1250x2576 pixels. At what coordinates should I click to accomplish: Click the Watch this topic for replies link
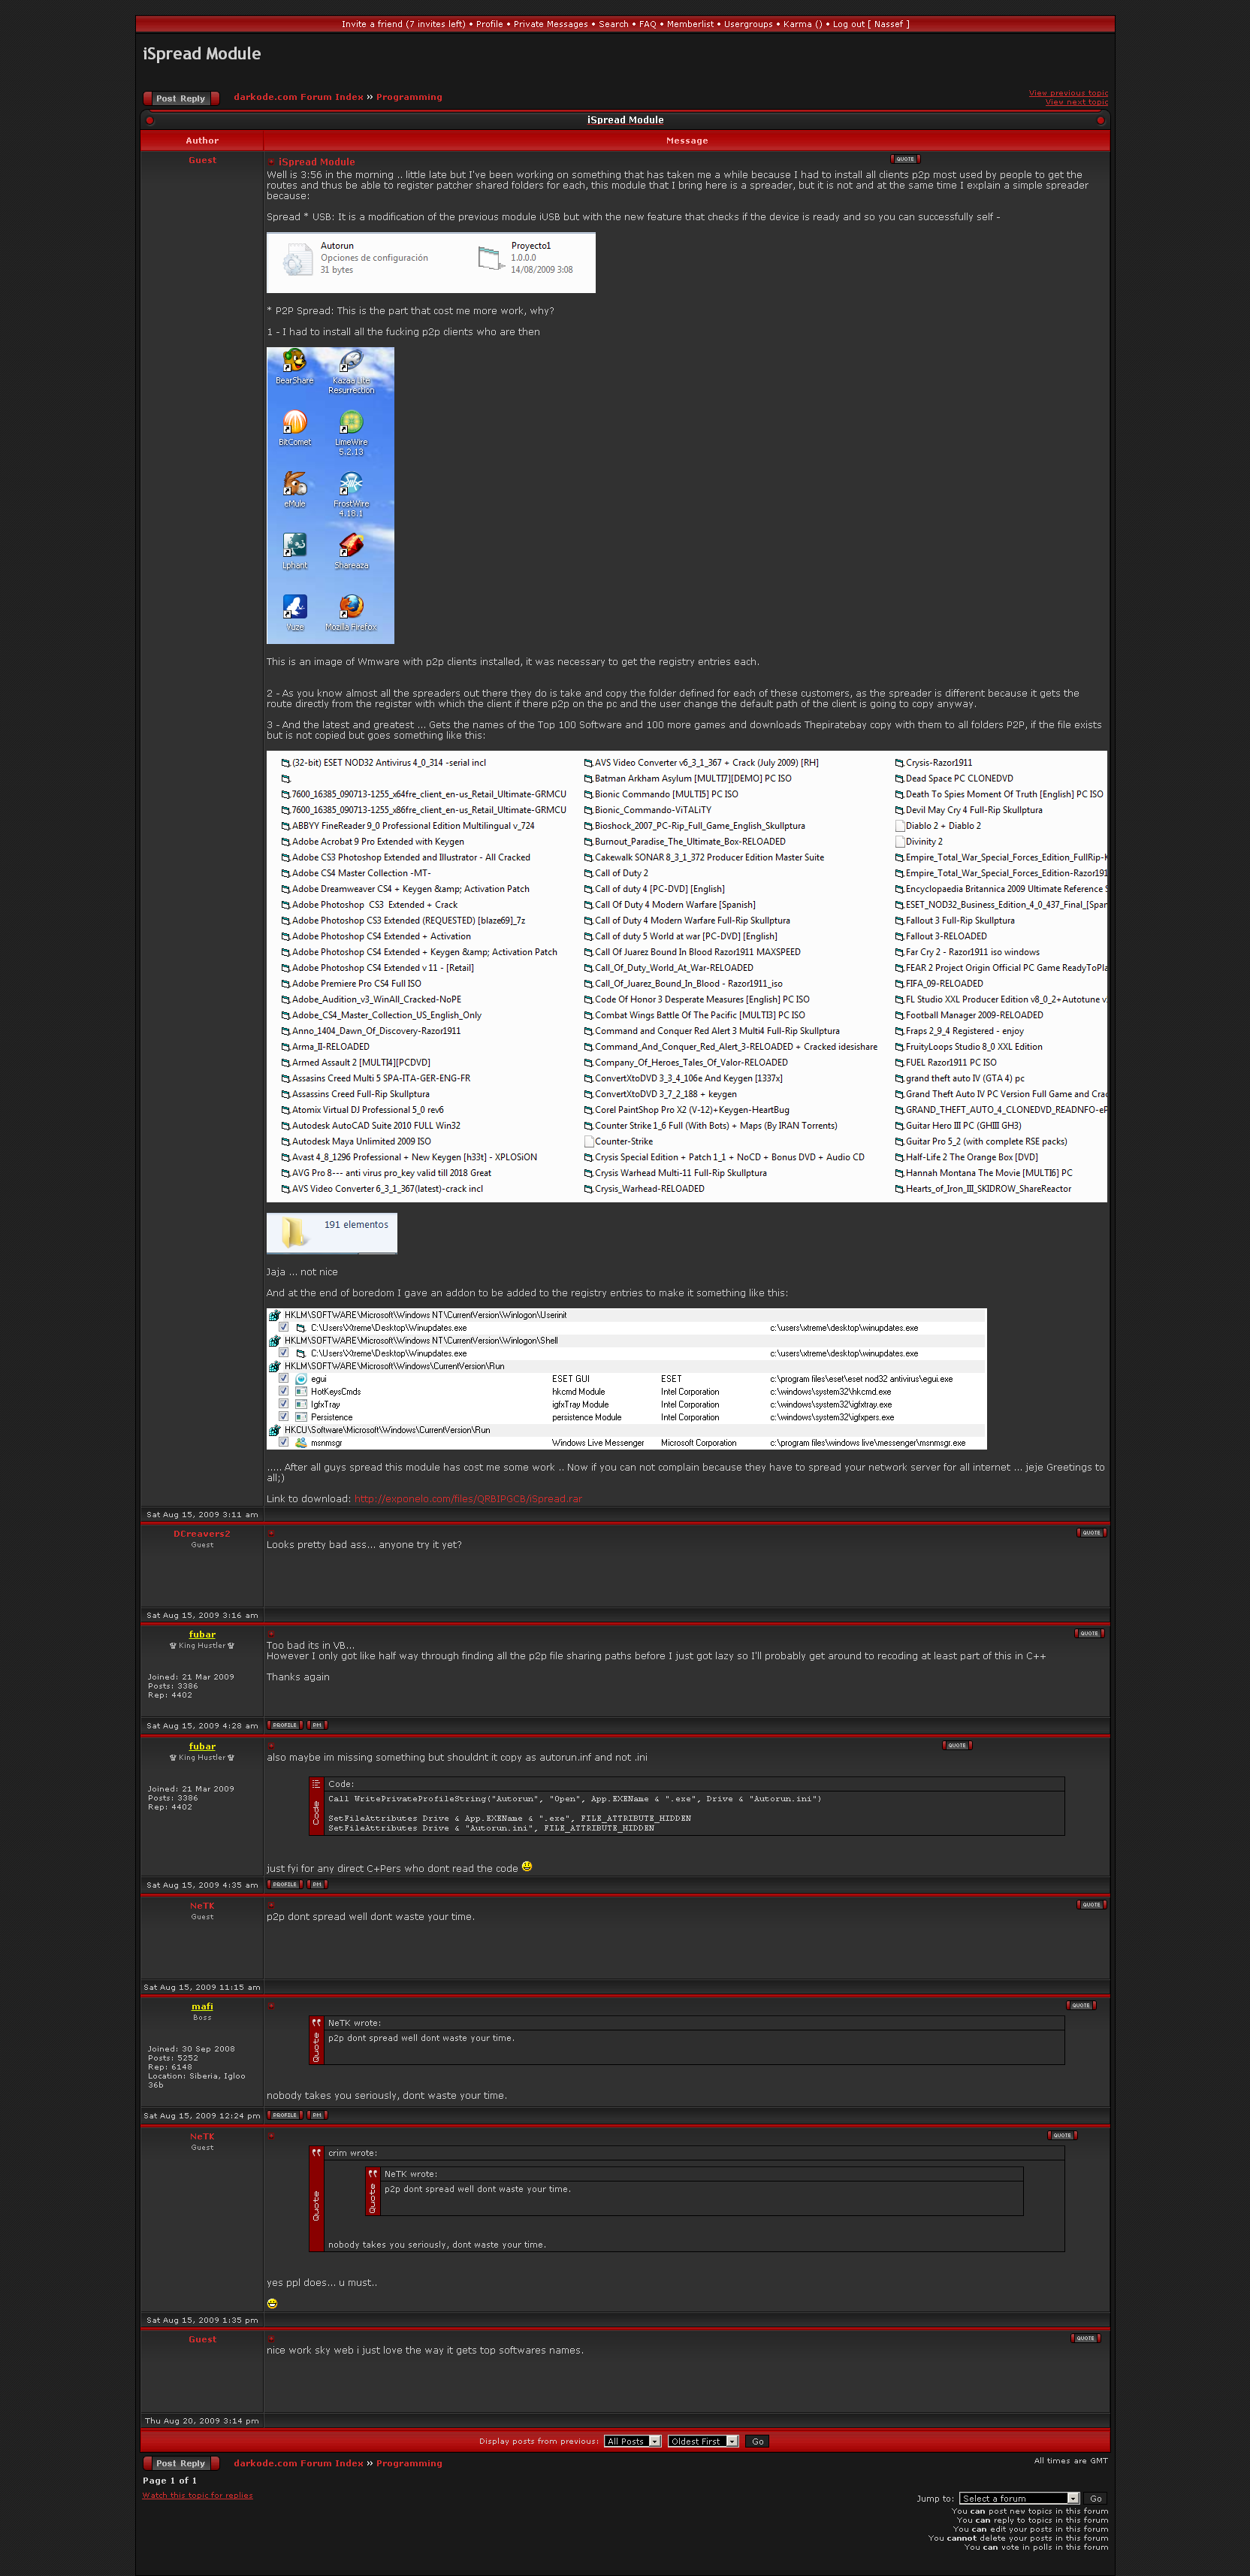197,2495
